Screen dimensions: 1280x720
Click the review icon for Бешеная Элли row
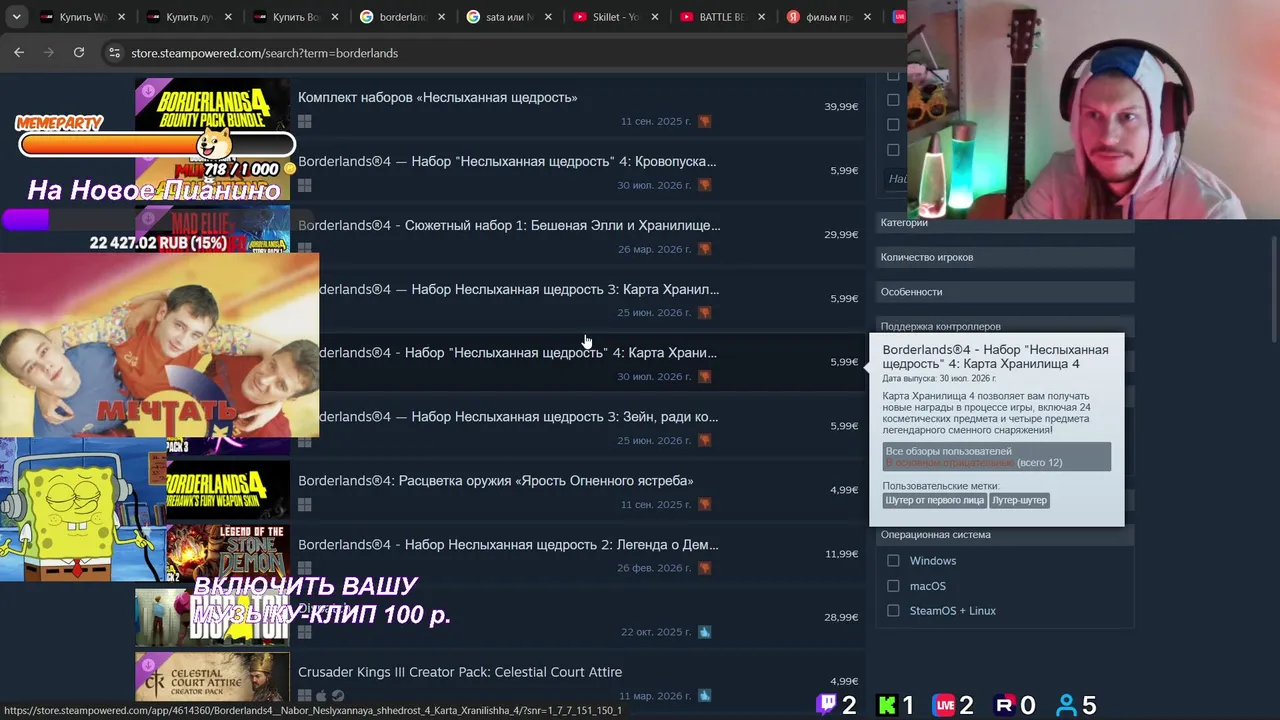705,249
